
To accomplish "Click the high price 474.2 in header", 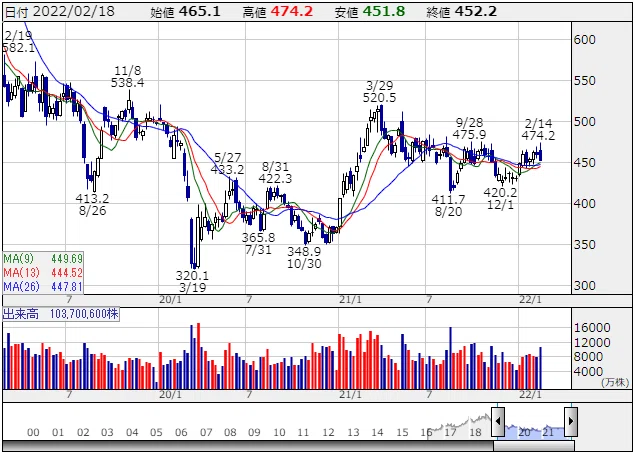I will pyautogui.click(x=292, y=11).
